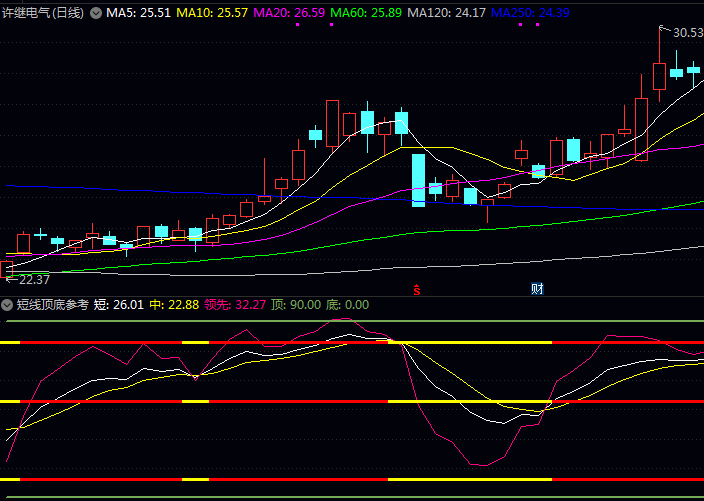Click the blue 财 financial marker icon
The image size is (704, 501).
pos(537,289)
